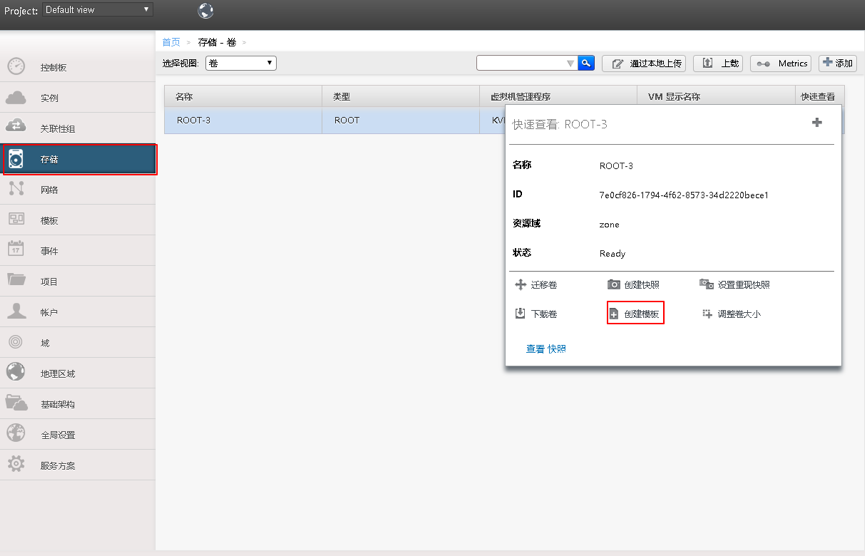The image size is (865, 556).
Task: Click 设置重现快照 (recurring snapshot) action
Action: (x=735, y=285)
